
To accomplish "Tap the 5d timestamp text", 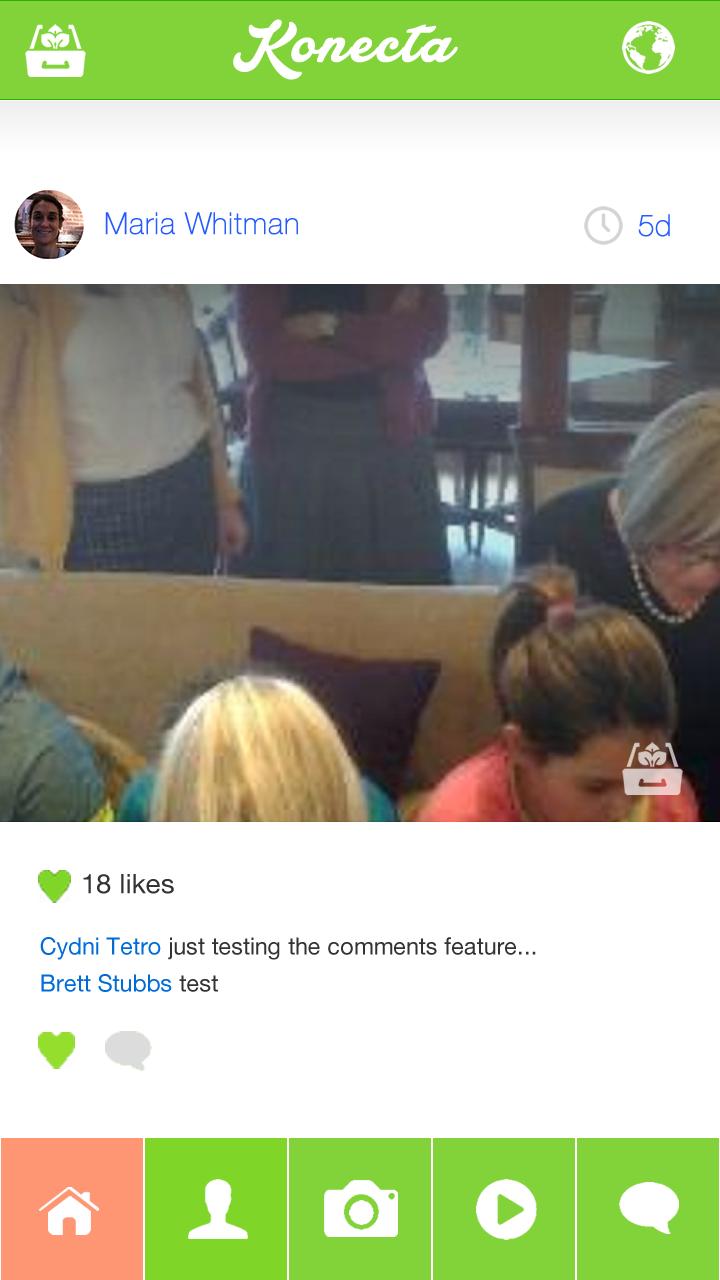I will [x=654, y=226].
